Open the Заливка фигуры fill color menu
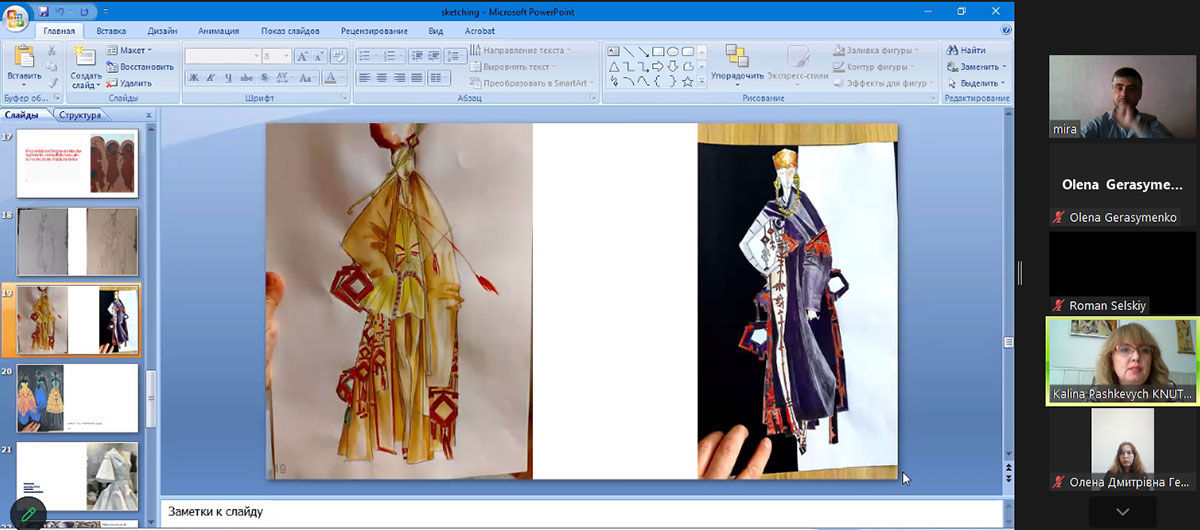This screenshot has height=530, width=1200. 875,50
